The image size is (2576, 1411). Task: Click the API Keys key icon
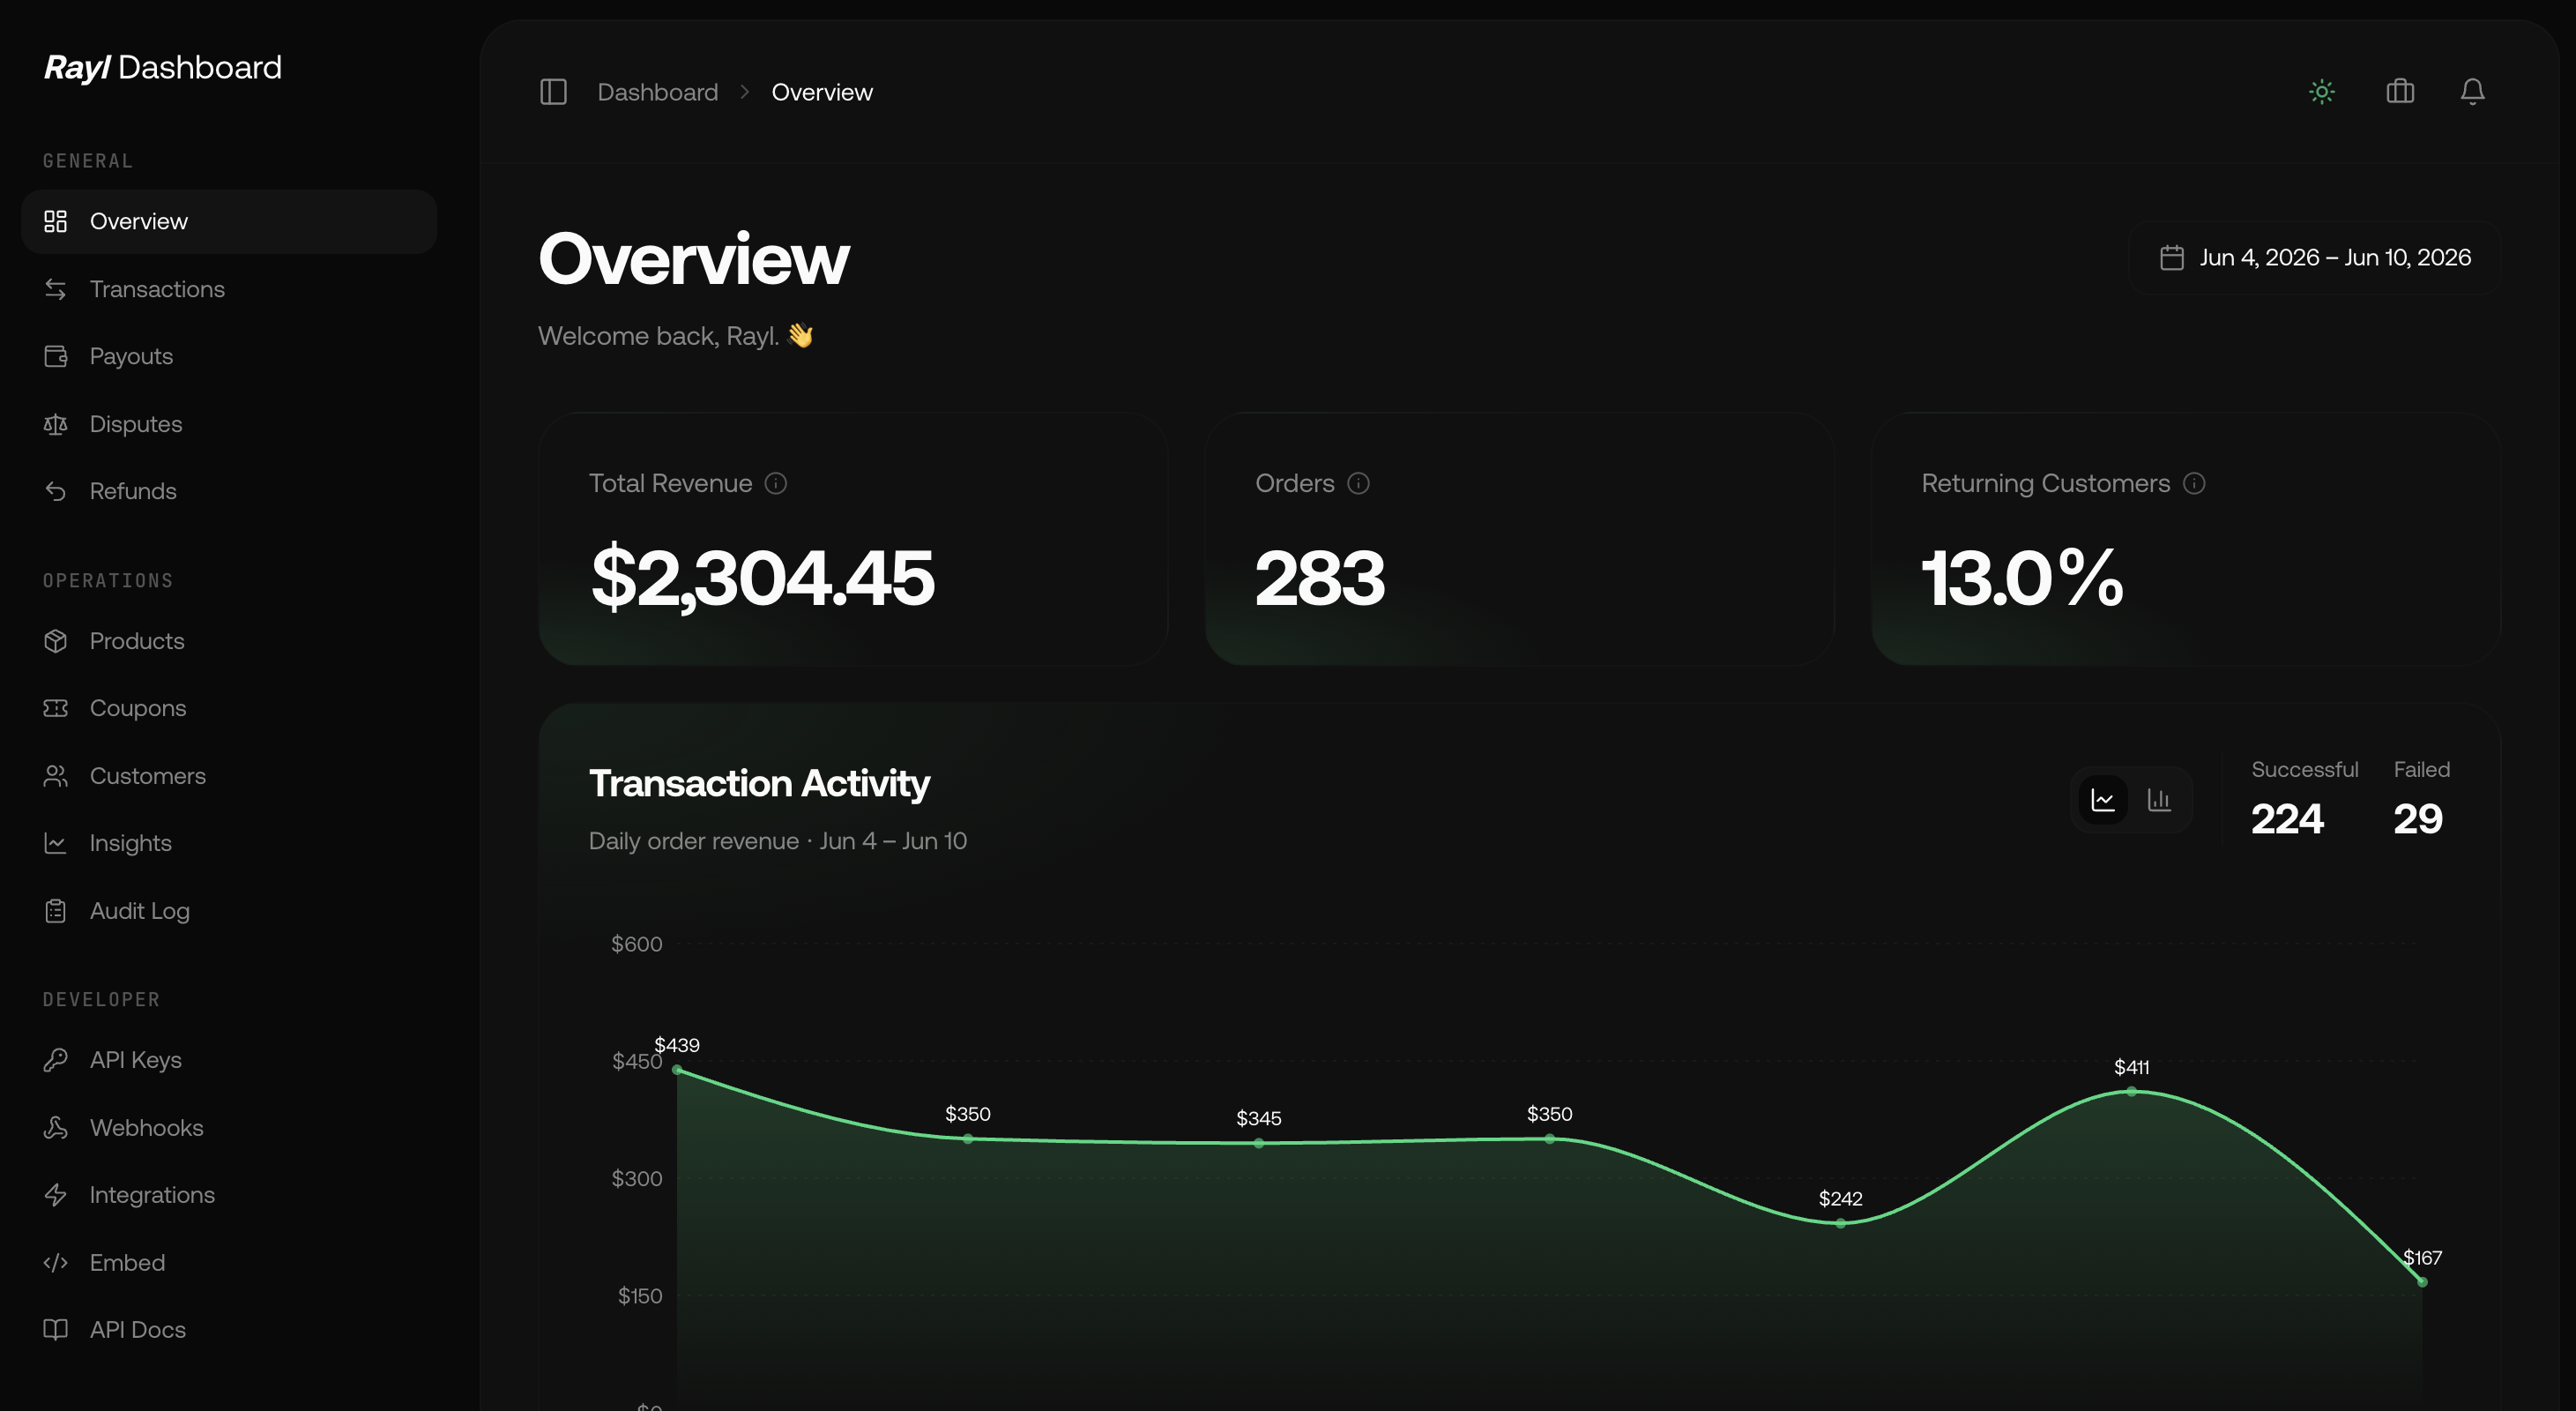(x=56, y=1060)
